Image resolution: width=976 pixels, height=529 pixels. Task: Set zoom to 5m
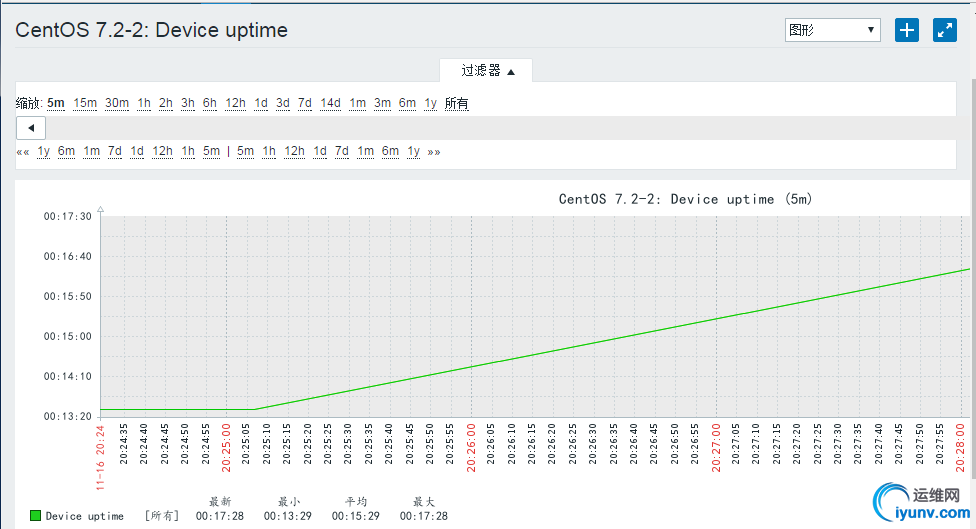[56, 103]
